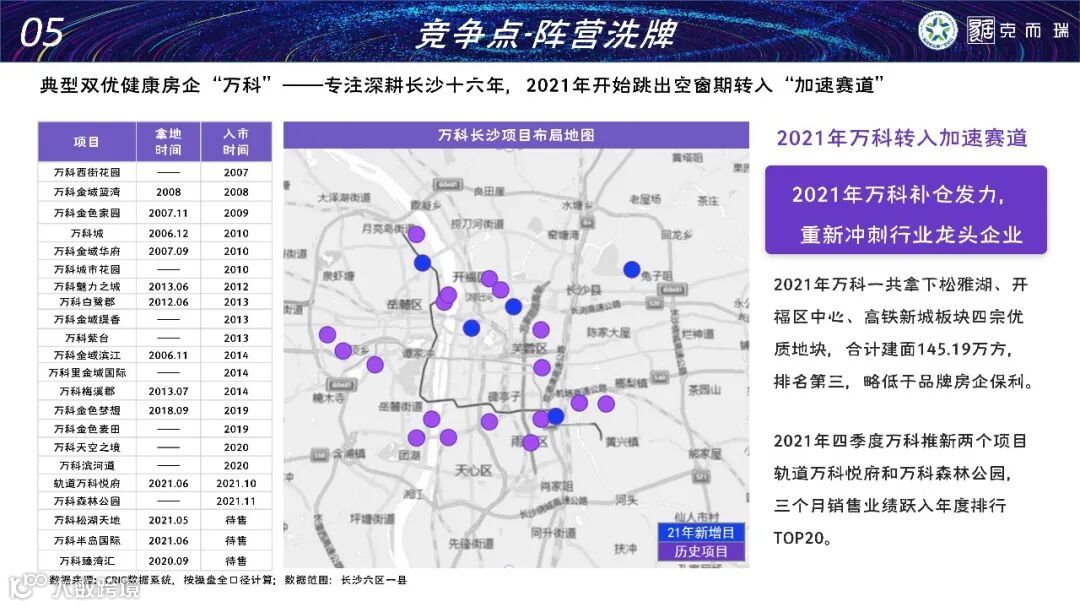Click the 万科半岛国际 project name
This screenshot has width=1080, height=607.
pos(87,541)
